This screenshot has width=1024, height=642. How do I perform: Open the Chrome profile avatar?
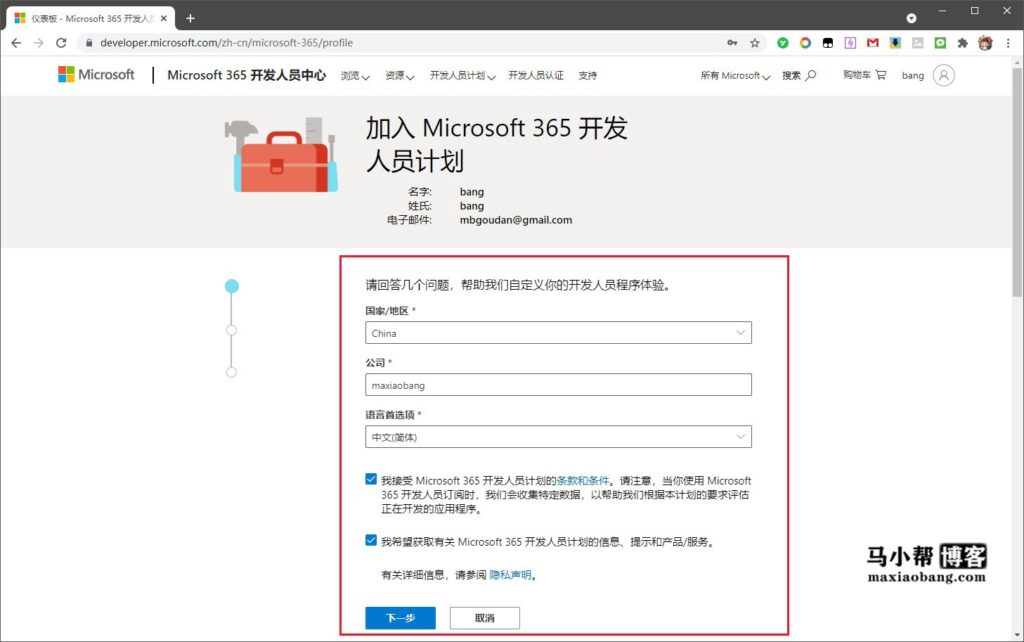985,43
